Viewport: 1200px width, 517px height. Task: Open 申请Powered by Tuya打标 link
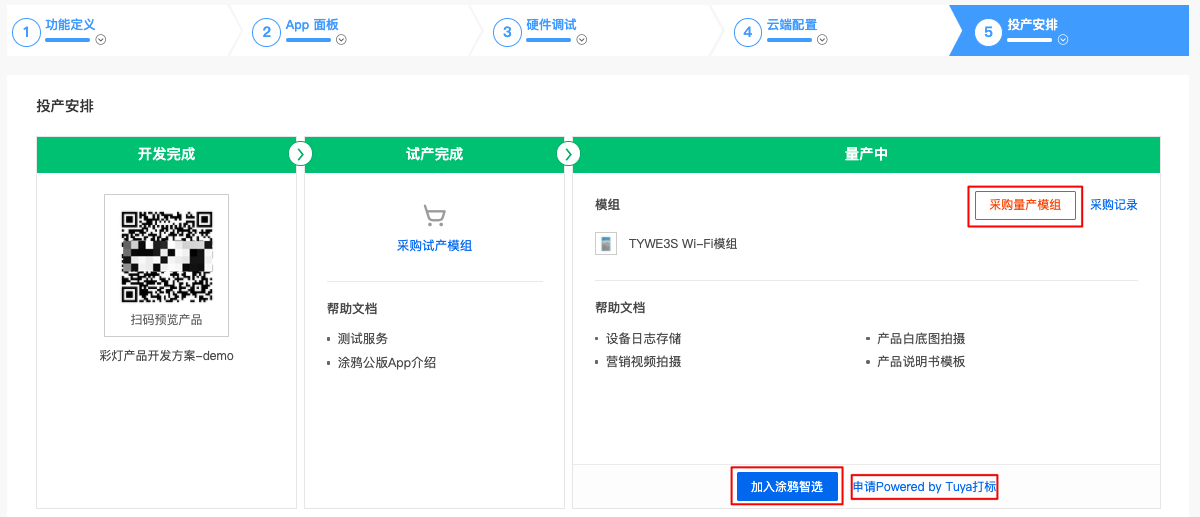click(925, 487)
